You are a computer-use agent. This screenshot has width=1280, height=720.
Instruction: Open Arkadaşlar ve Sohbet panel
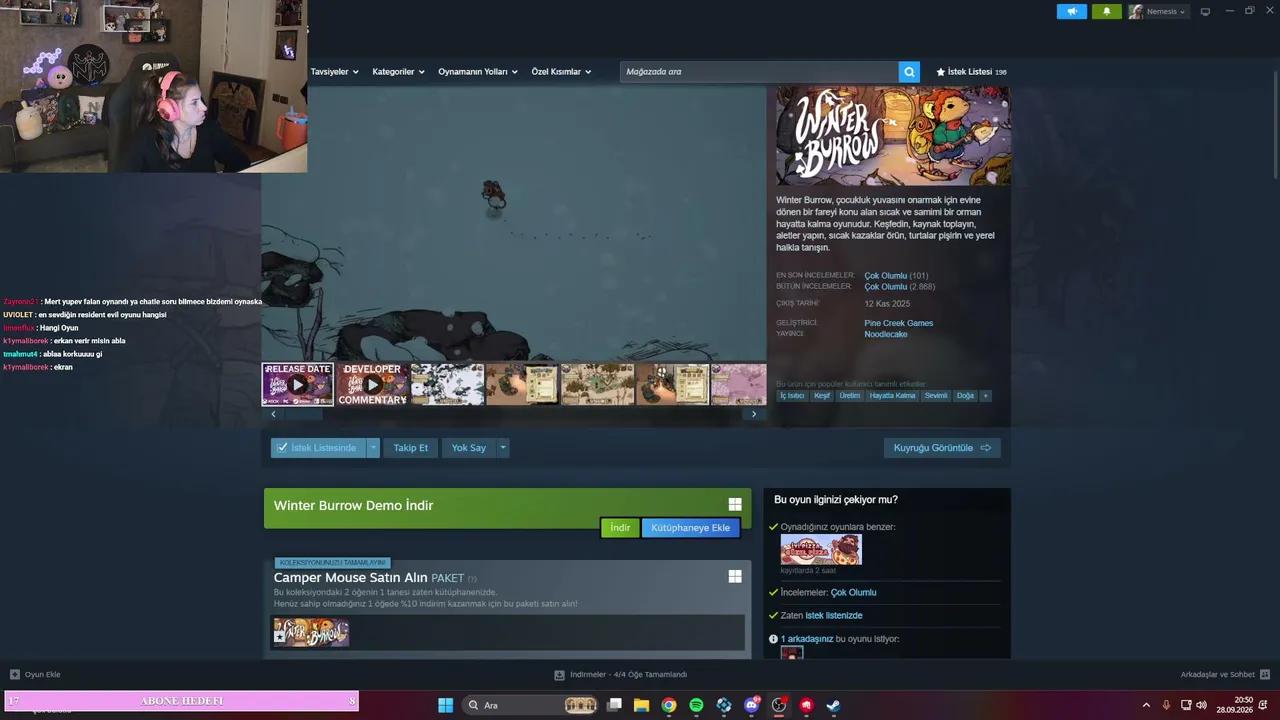click(1225, 674)
